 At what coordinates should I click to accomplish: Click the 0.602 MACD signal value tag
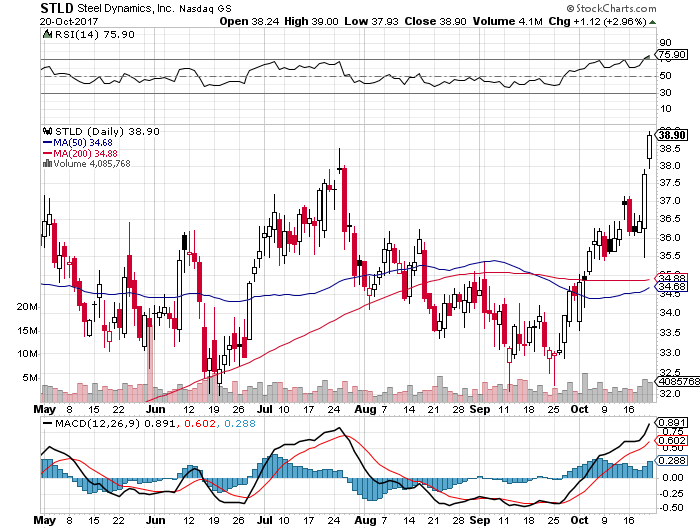[672, 440]
